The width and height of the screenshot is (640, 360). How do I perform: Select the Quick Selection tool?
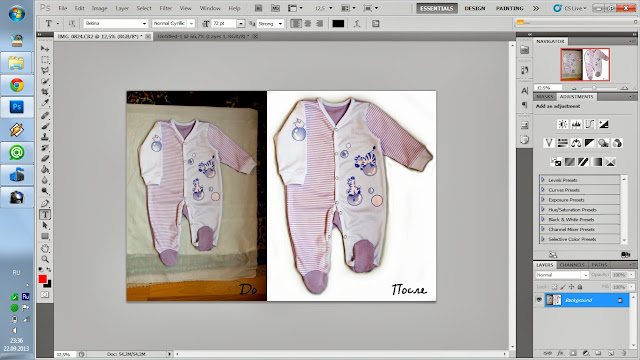pyautogui.click(x=45, y=81)
